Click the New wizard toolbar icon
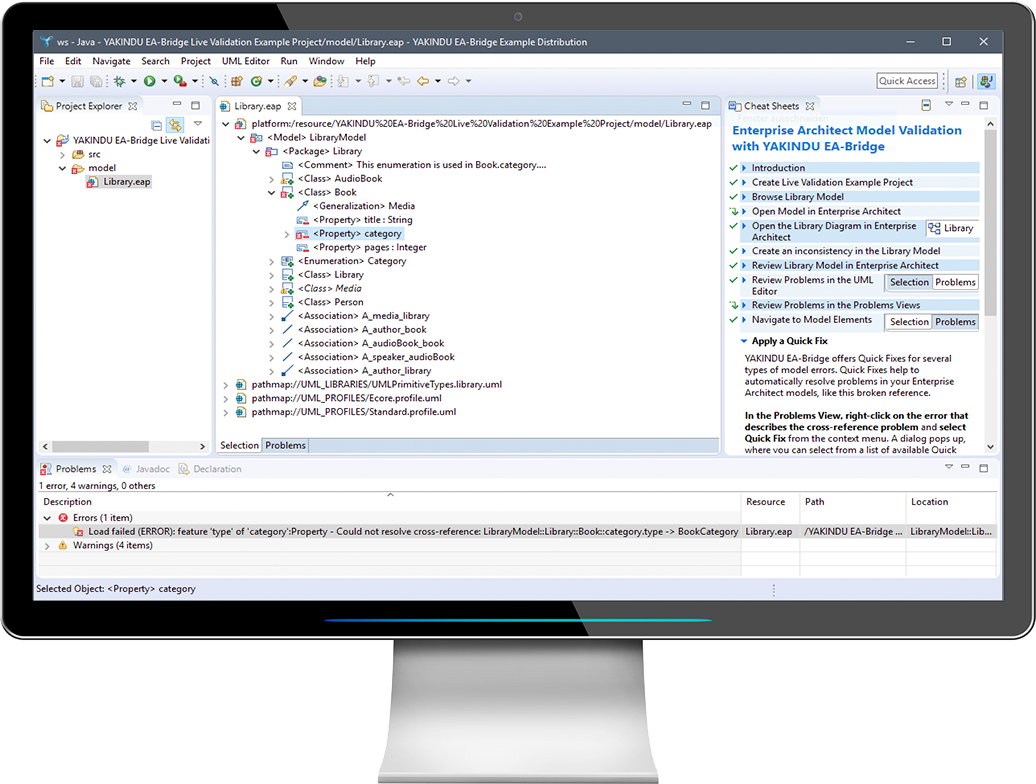The image size is (1036, 784). 48,81
